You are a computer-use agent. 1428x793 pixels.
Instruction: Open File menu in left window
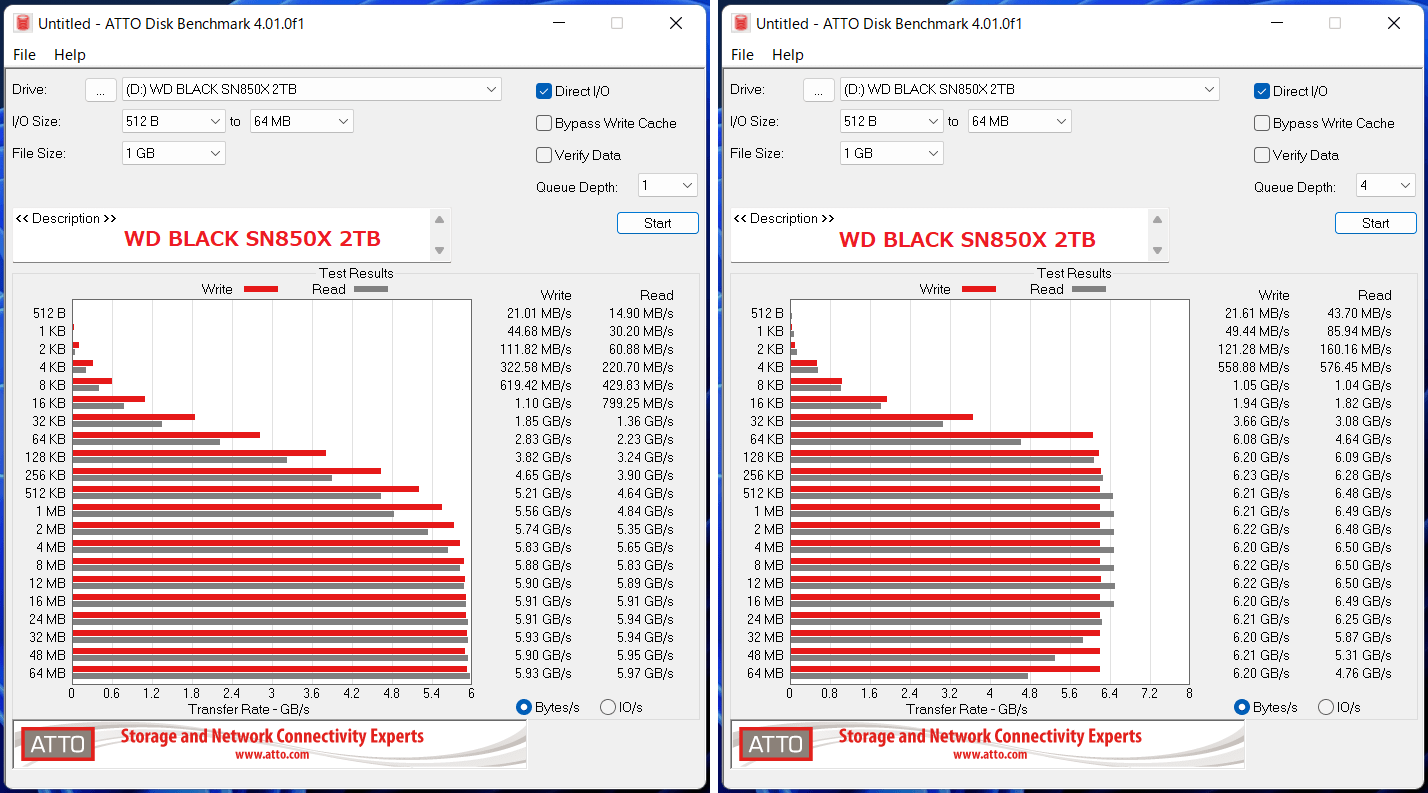click(x=24, y=55)
